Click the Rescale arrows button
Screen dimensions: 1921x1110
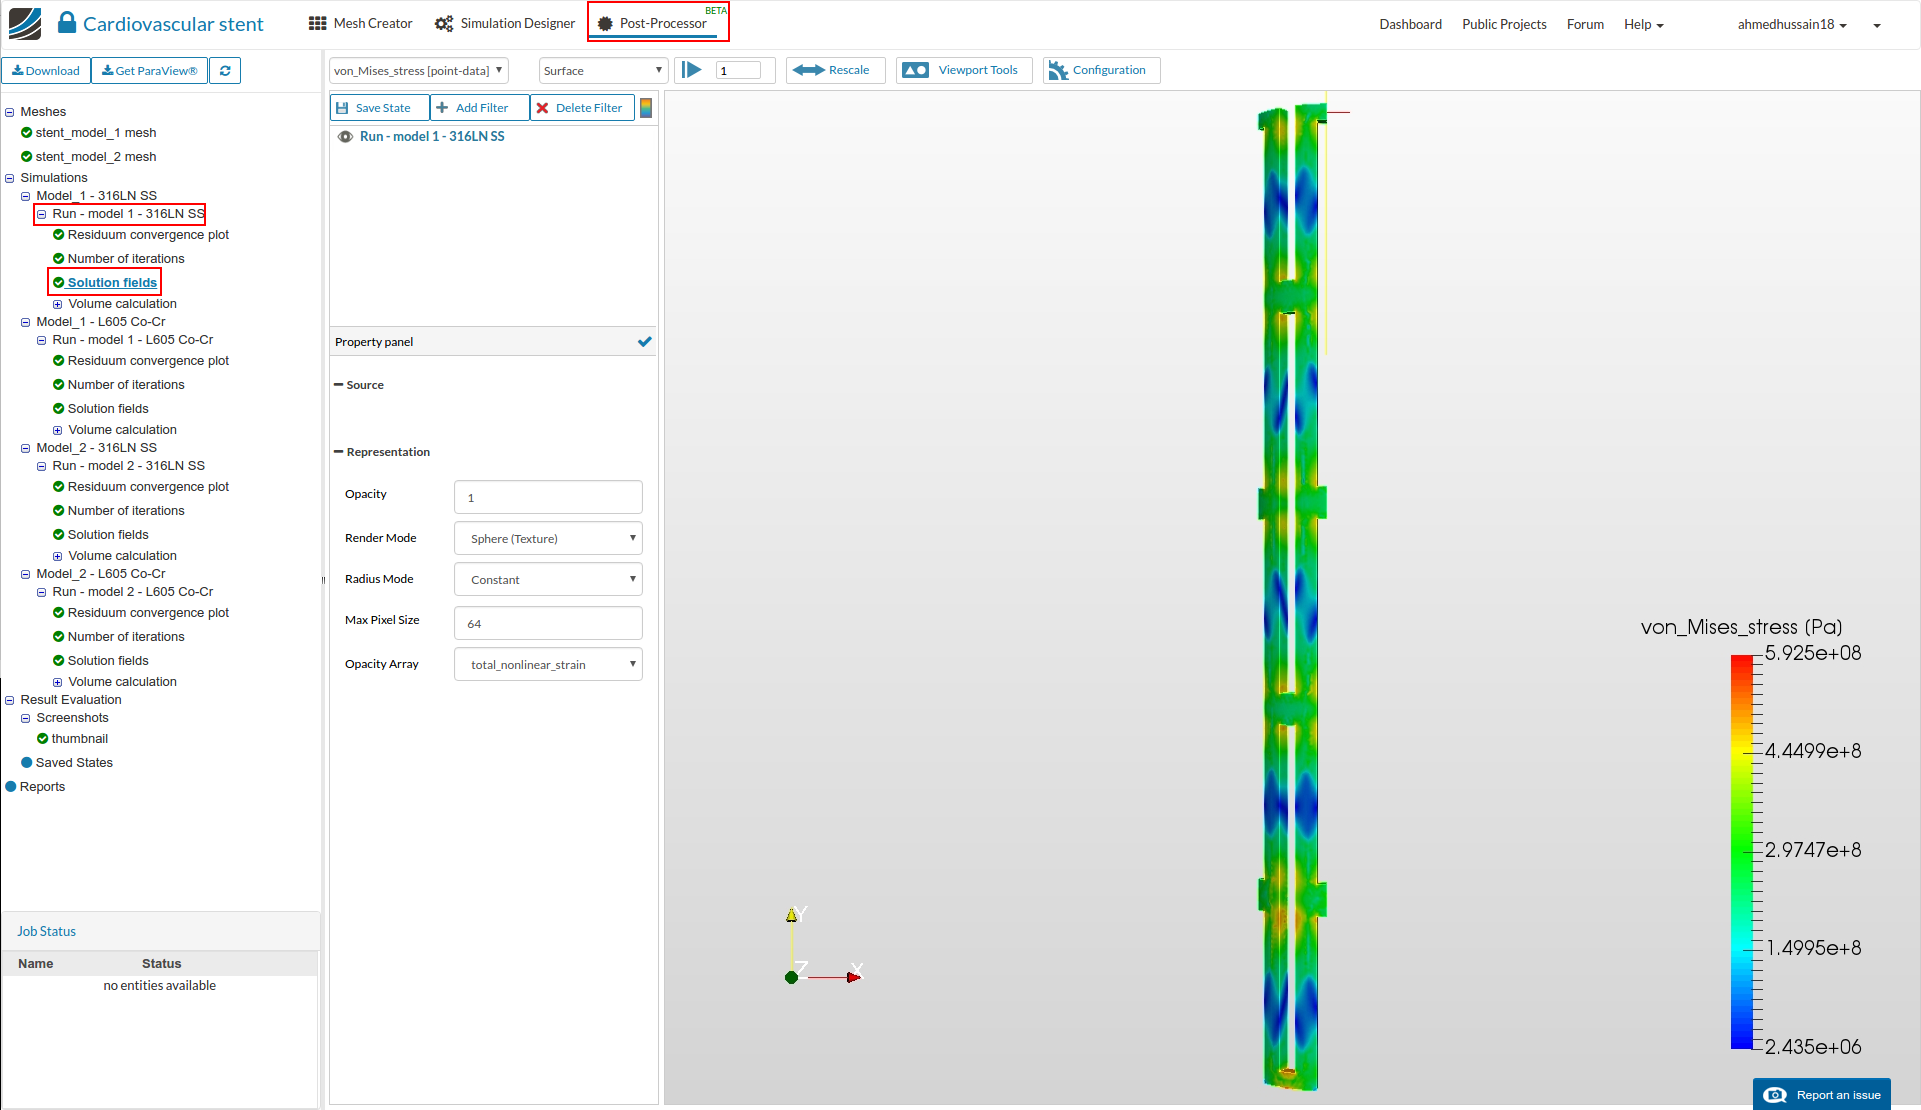(x=835, y=70)
